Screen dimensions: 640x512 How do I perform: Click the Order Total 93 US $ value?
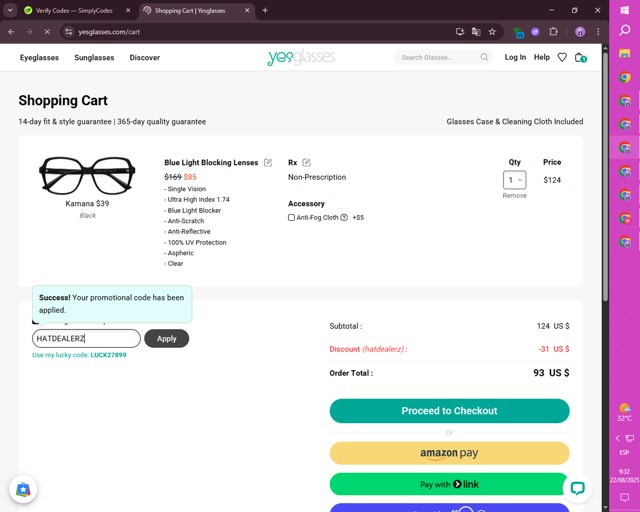[551, 373]
